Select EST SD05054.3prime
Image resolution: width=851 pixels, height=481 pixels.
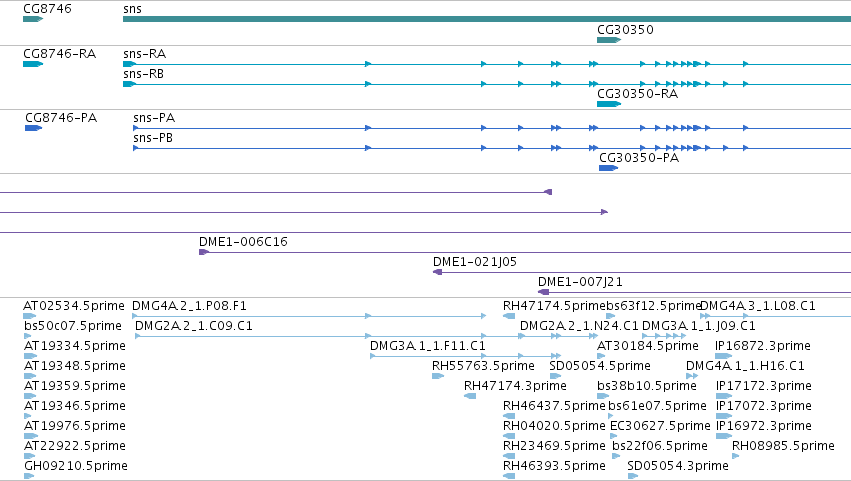click(633, 476)
